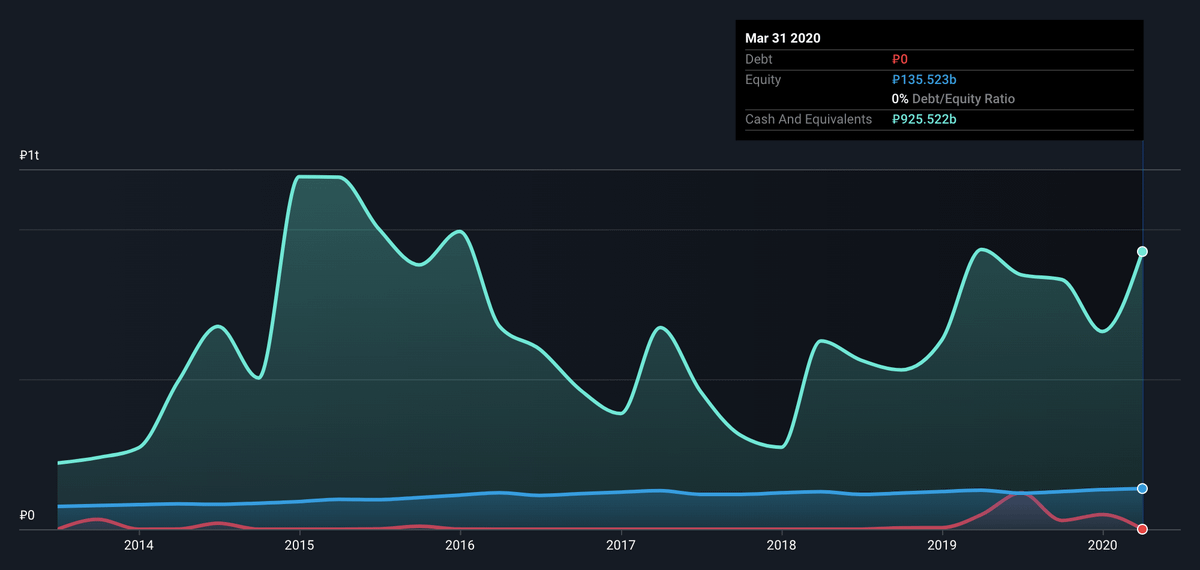Click the red Debt endpoint marker

pyautogui.click(x=1142, y=529)
